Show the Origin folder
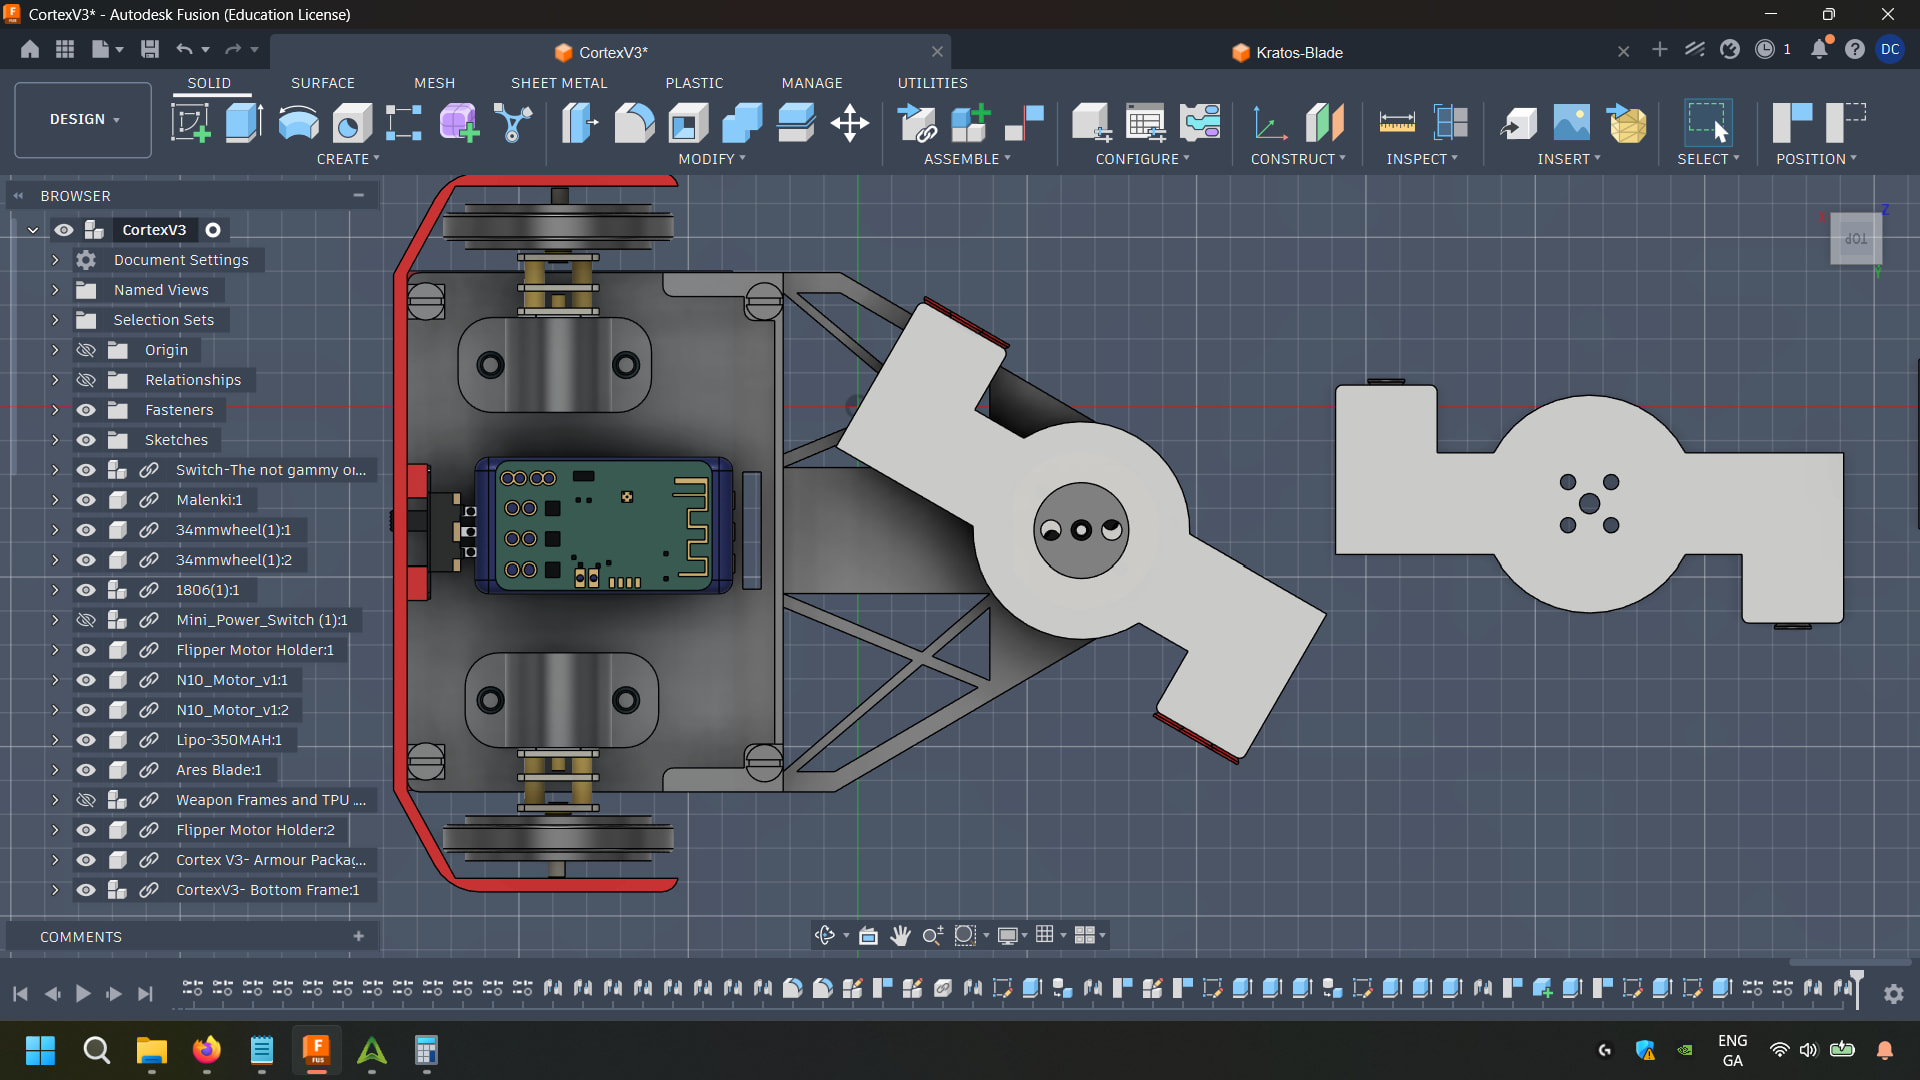1920x1080 pixels. 86,350
